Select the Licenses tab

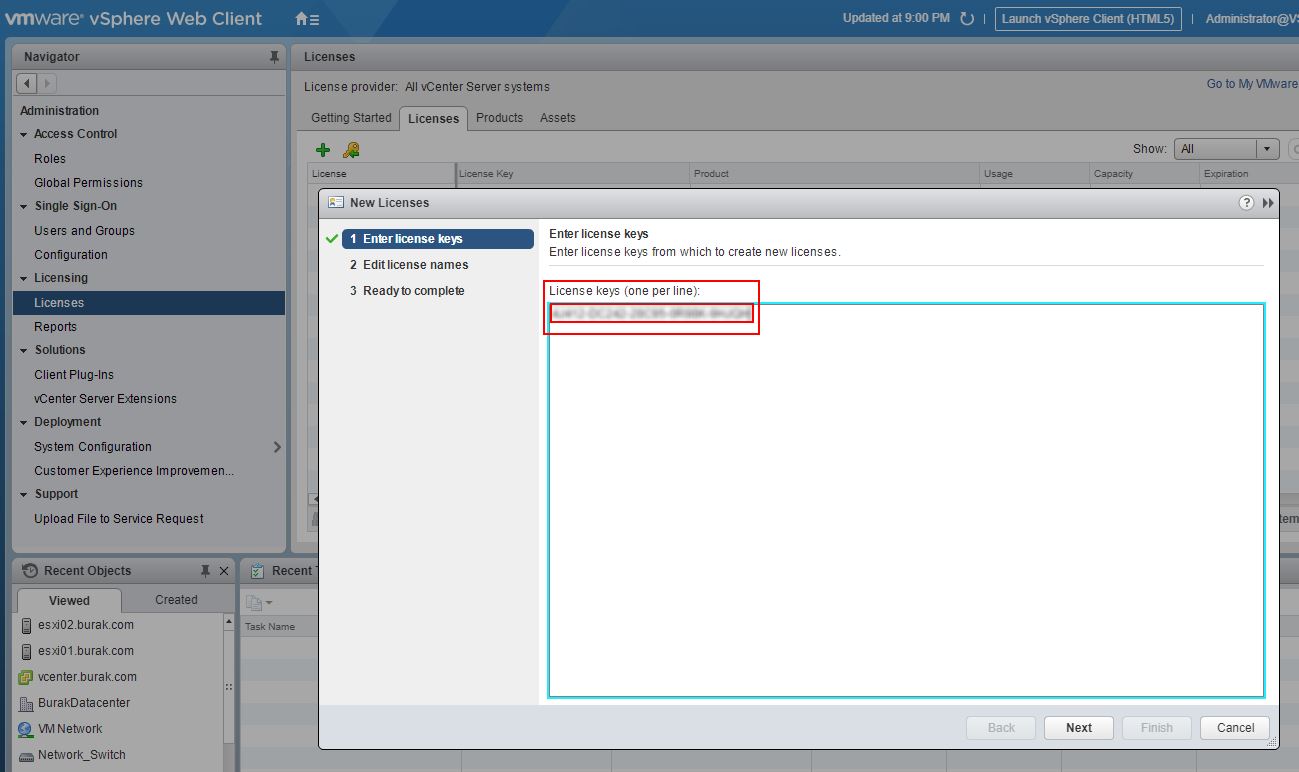(434, 118)
